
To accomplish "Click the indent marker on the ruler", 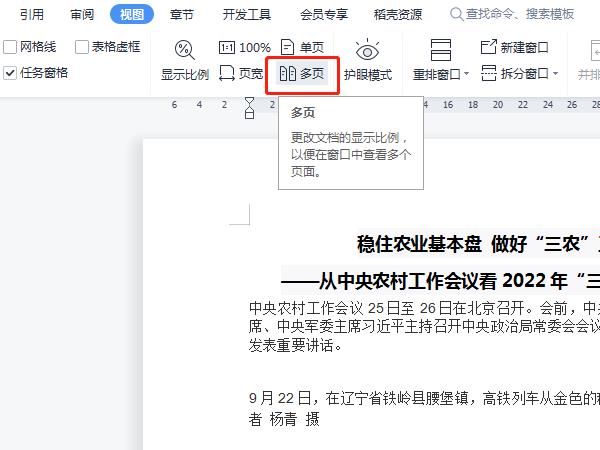I will click(250, 109).
